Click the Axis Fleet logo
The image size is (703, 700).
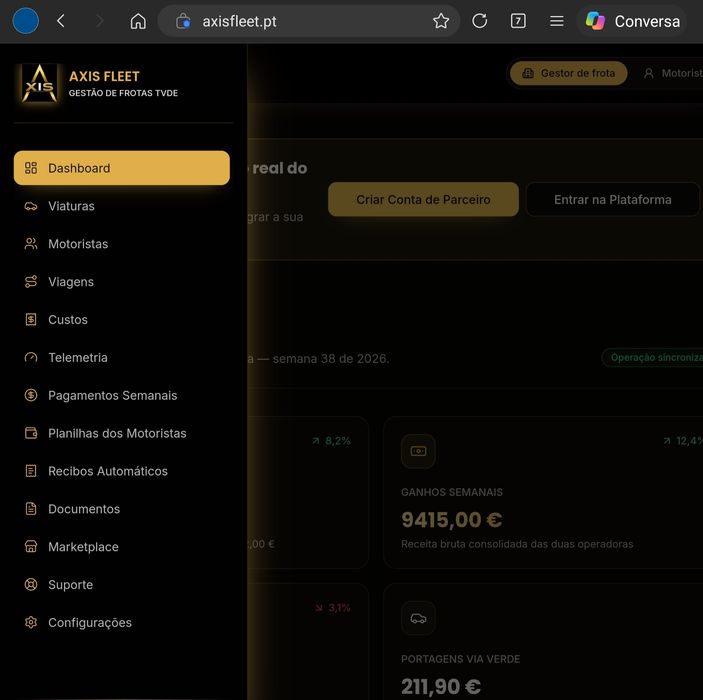(x=39, y=83)
